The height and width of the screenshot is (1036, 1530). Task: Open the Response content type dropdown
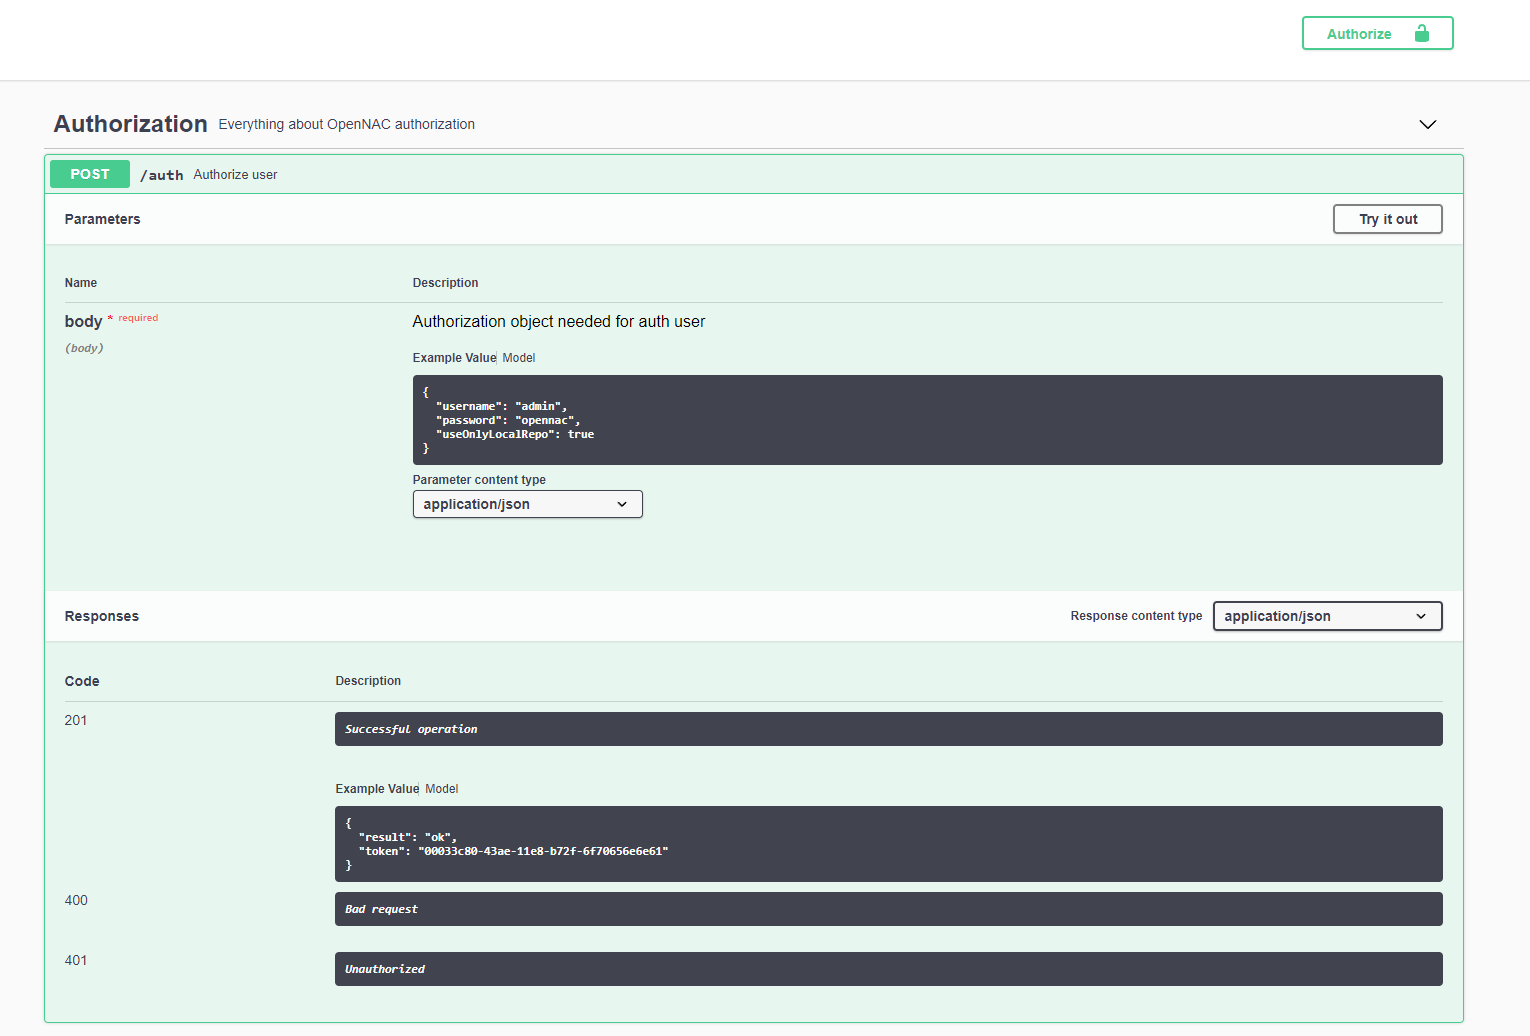click(1327, 616)
